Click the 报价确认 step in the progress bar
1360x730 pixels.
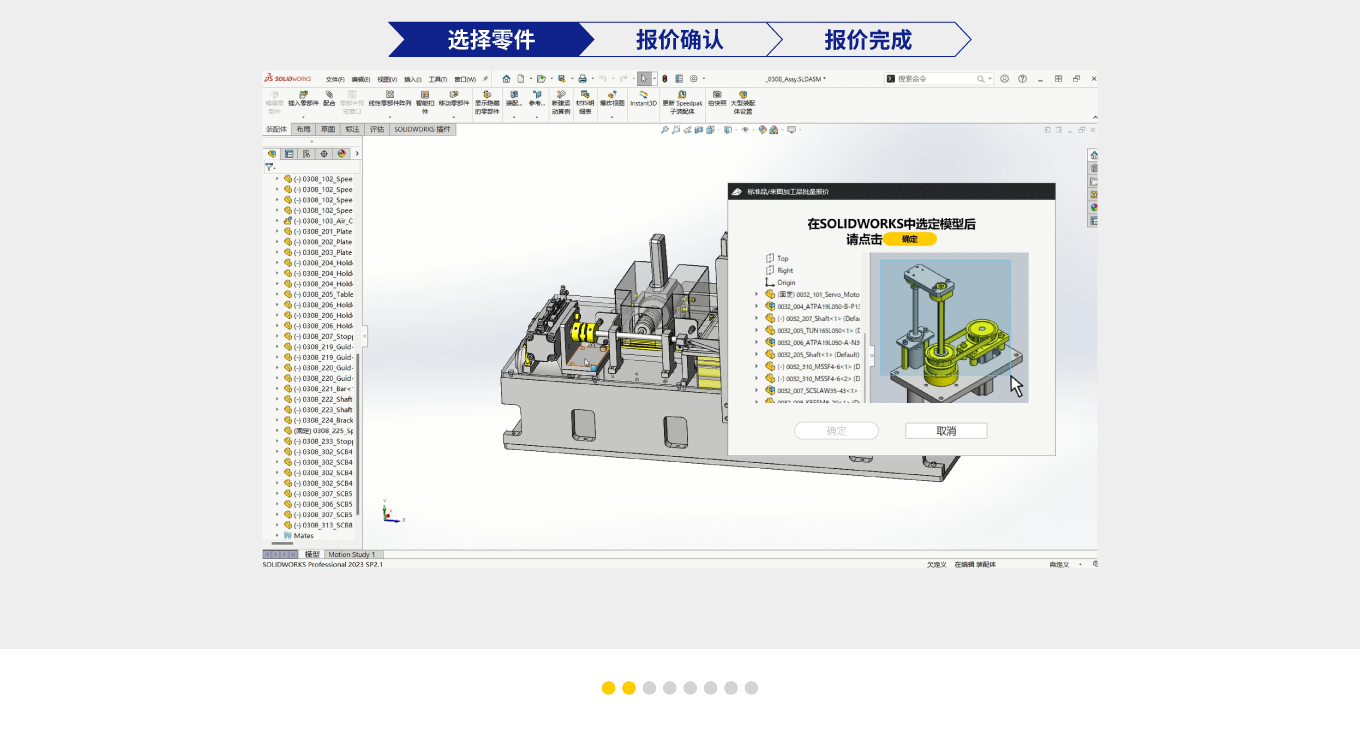[679, 40]
